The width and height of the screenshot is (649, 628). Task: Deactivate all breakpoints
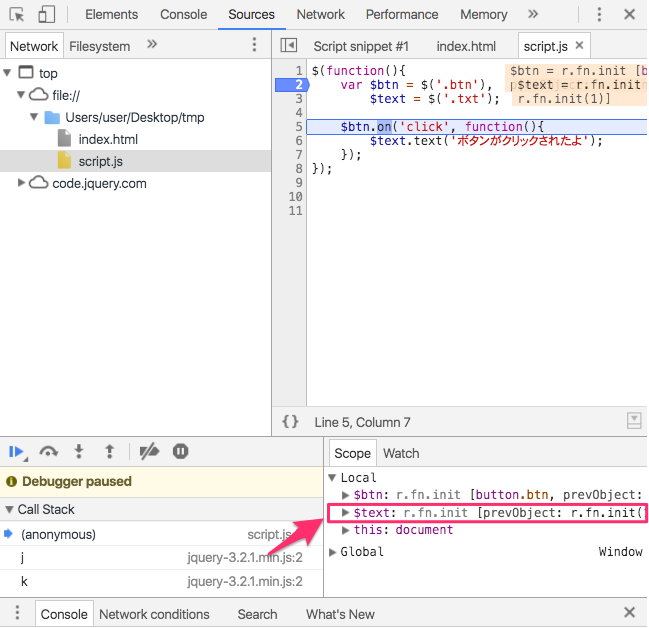149,452
